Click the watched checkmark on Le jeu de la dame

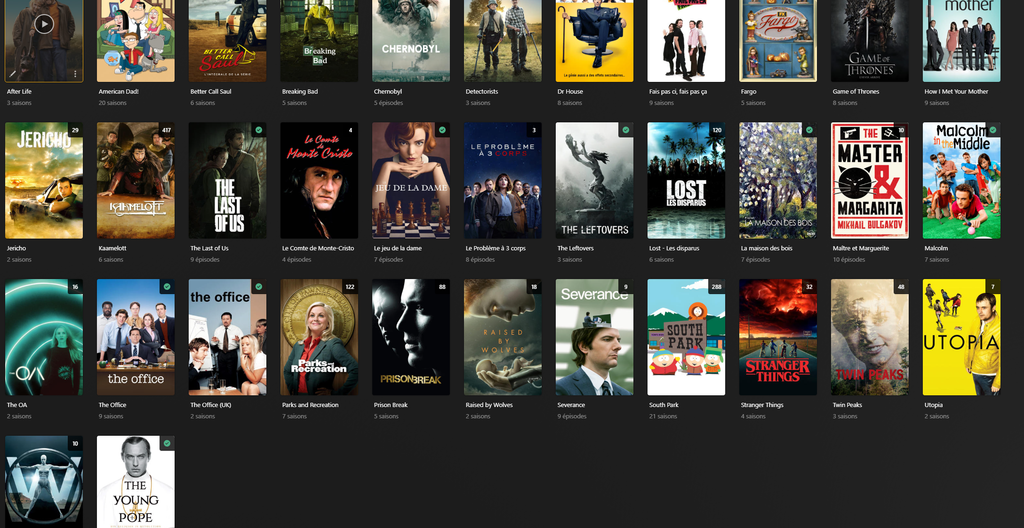click(442, 130)
